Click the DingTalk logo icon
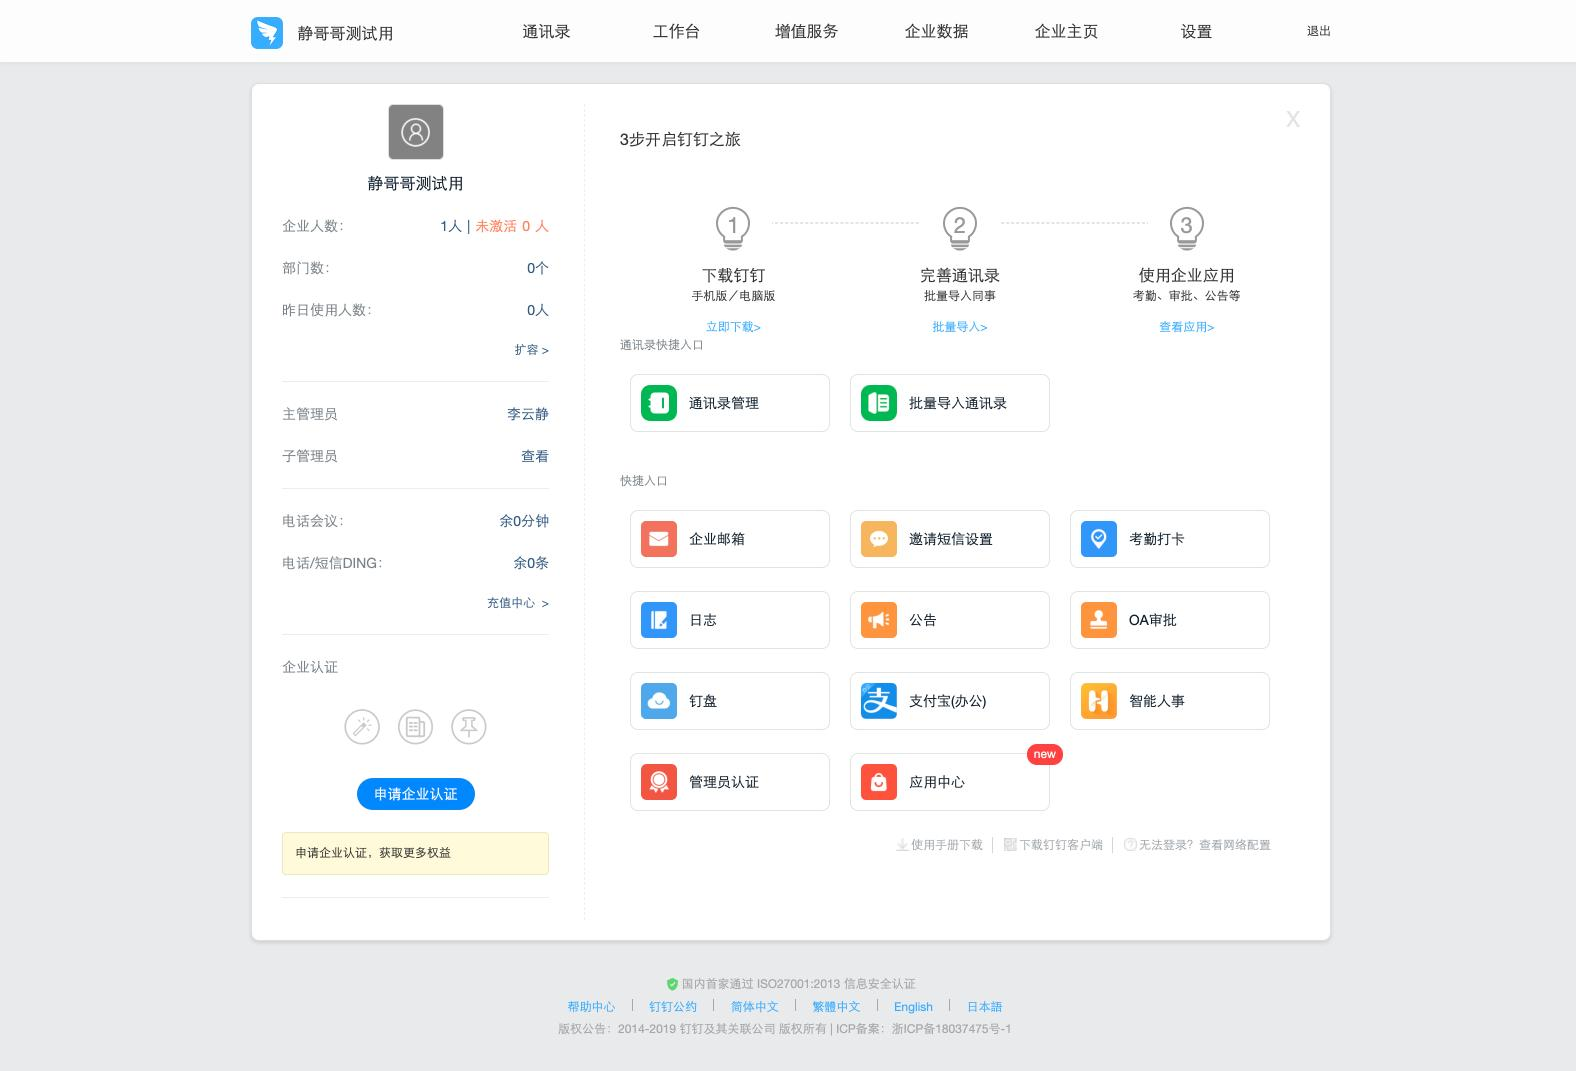The width and height of the screenshot is (1576, 1071). [x=267, y=32]
